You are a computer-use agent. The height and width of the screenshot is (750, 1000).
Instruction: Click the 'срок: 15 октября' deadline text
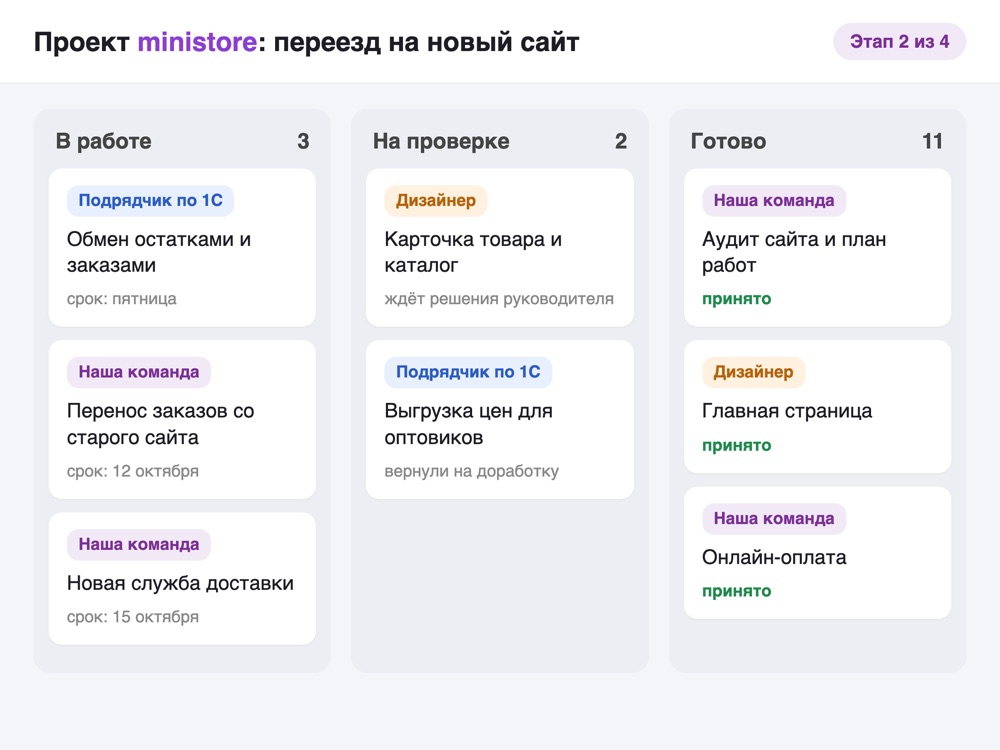click(133, 617)
